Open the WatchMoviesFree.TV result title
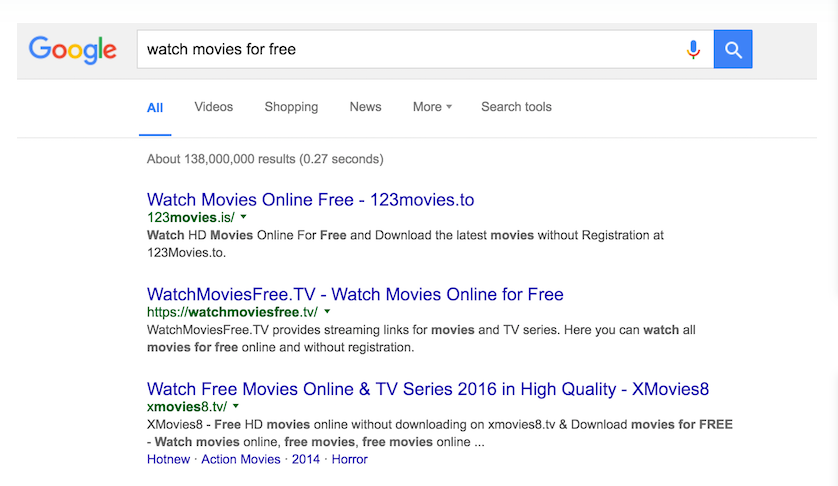Screen dimensions: 838x486 [x=355, y=295]
